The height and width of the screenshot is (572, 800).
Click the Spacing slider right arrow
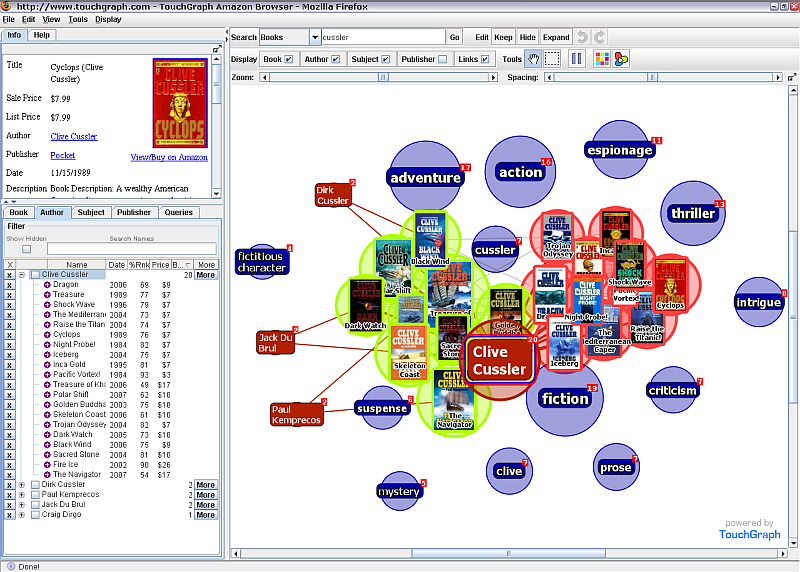778,78
